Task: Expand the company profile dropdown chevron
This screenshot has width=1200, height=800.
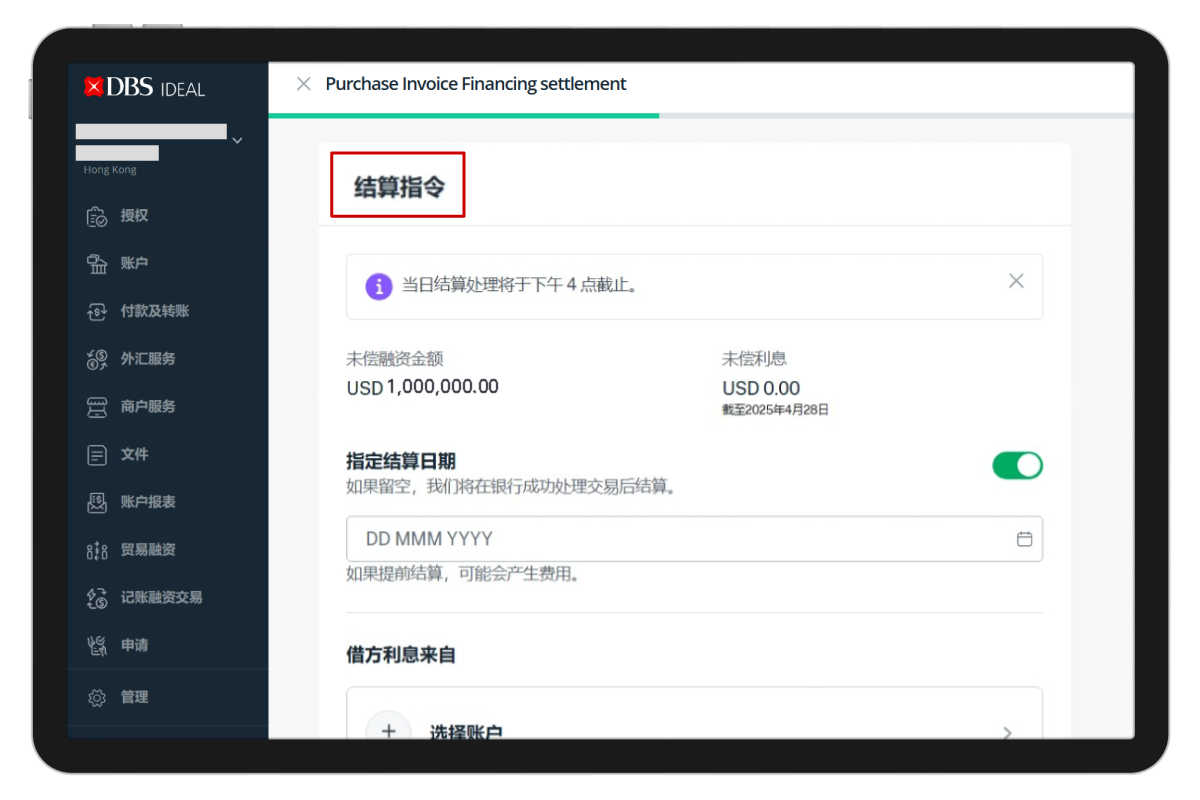Action: 237,141
